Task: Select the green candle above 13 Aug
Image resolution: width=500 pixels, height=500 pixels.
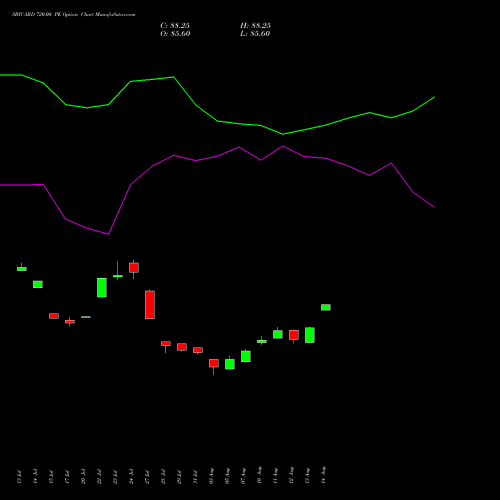Action: (310, 335)
